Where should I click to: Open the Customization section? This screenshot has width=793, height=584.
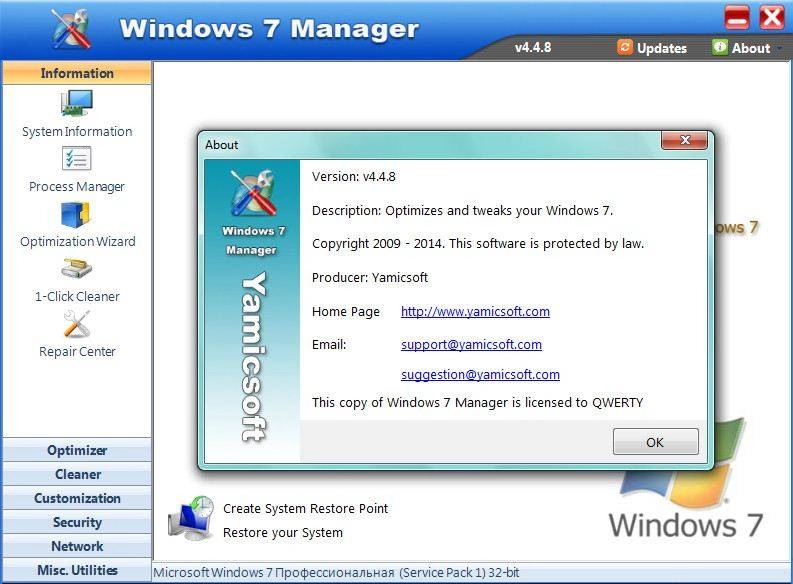77,498
